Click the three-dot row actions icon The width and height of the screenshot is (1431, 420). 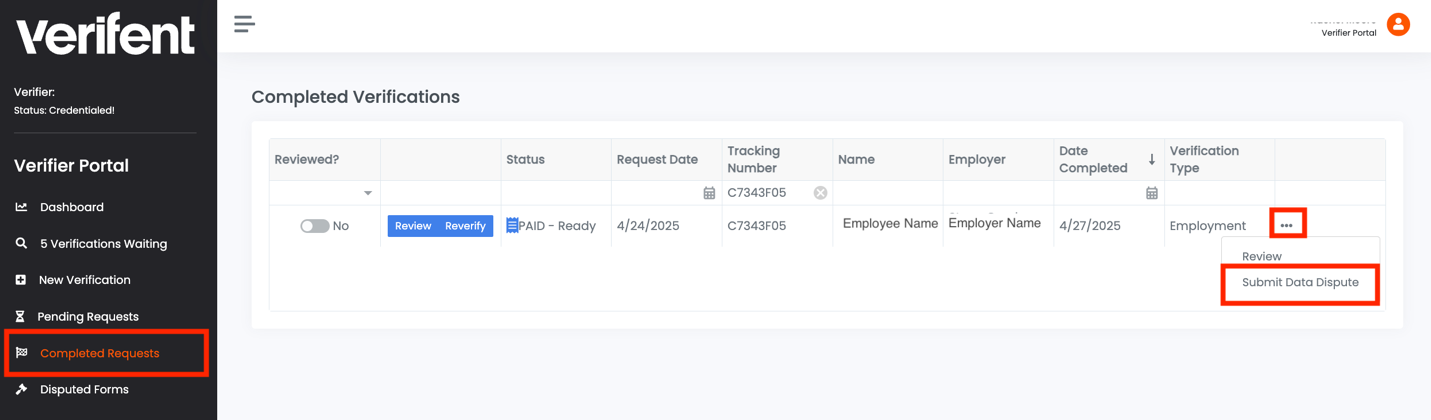[x=1287, y=225]
